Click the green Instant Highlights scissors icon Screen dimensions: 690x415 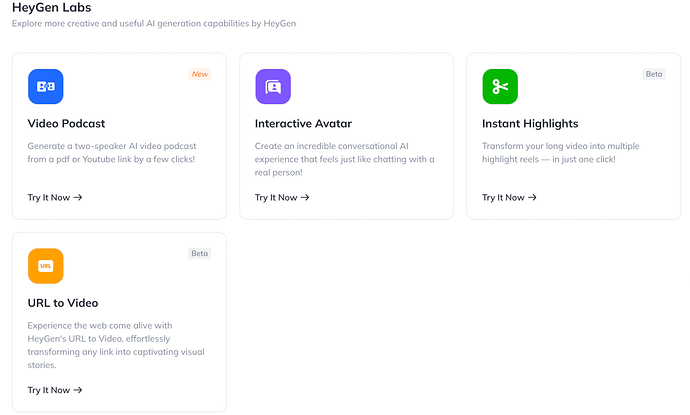click(500, 86)
